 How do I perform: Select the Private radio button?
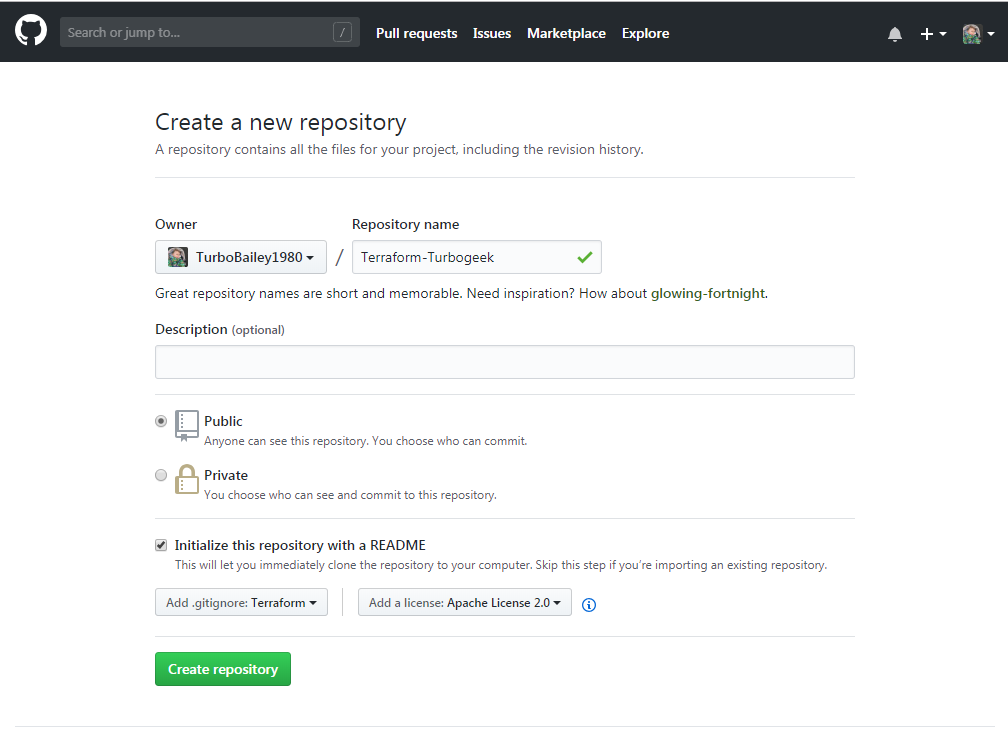[x=161, y=475]
